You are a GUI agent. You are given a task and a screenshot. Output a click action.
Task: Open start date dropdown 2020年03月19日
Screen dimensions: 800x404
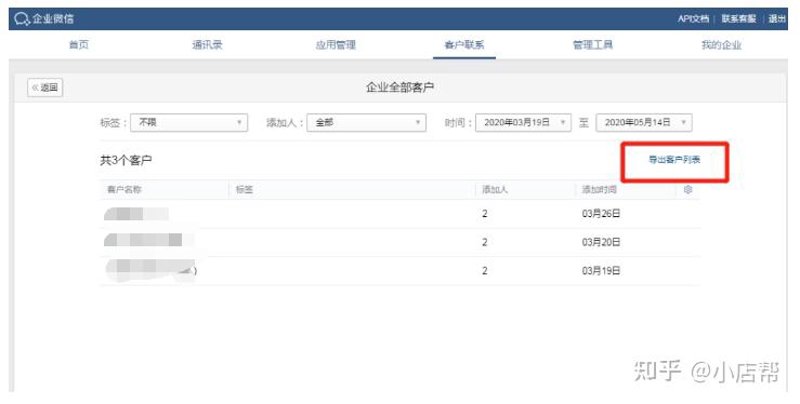(523, 122)
